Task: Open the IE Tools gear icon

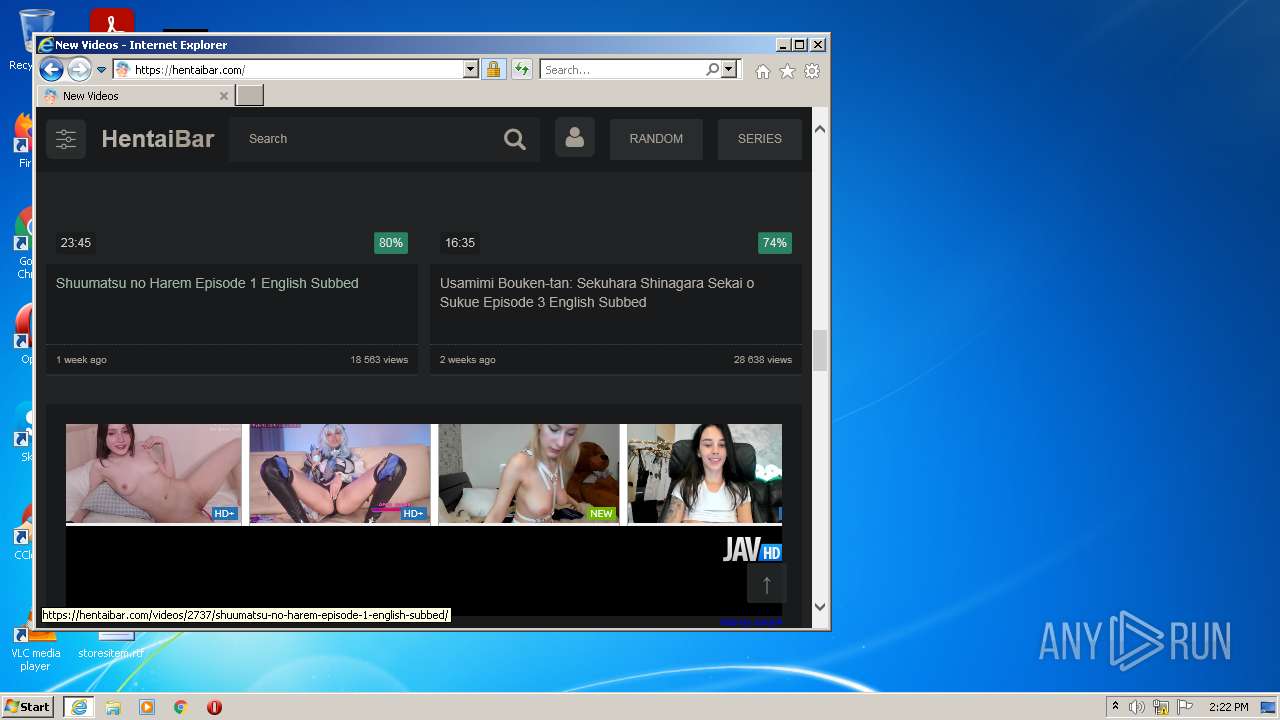Action: point(812,71)
